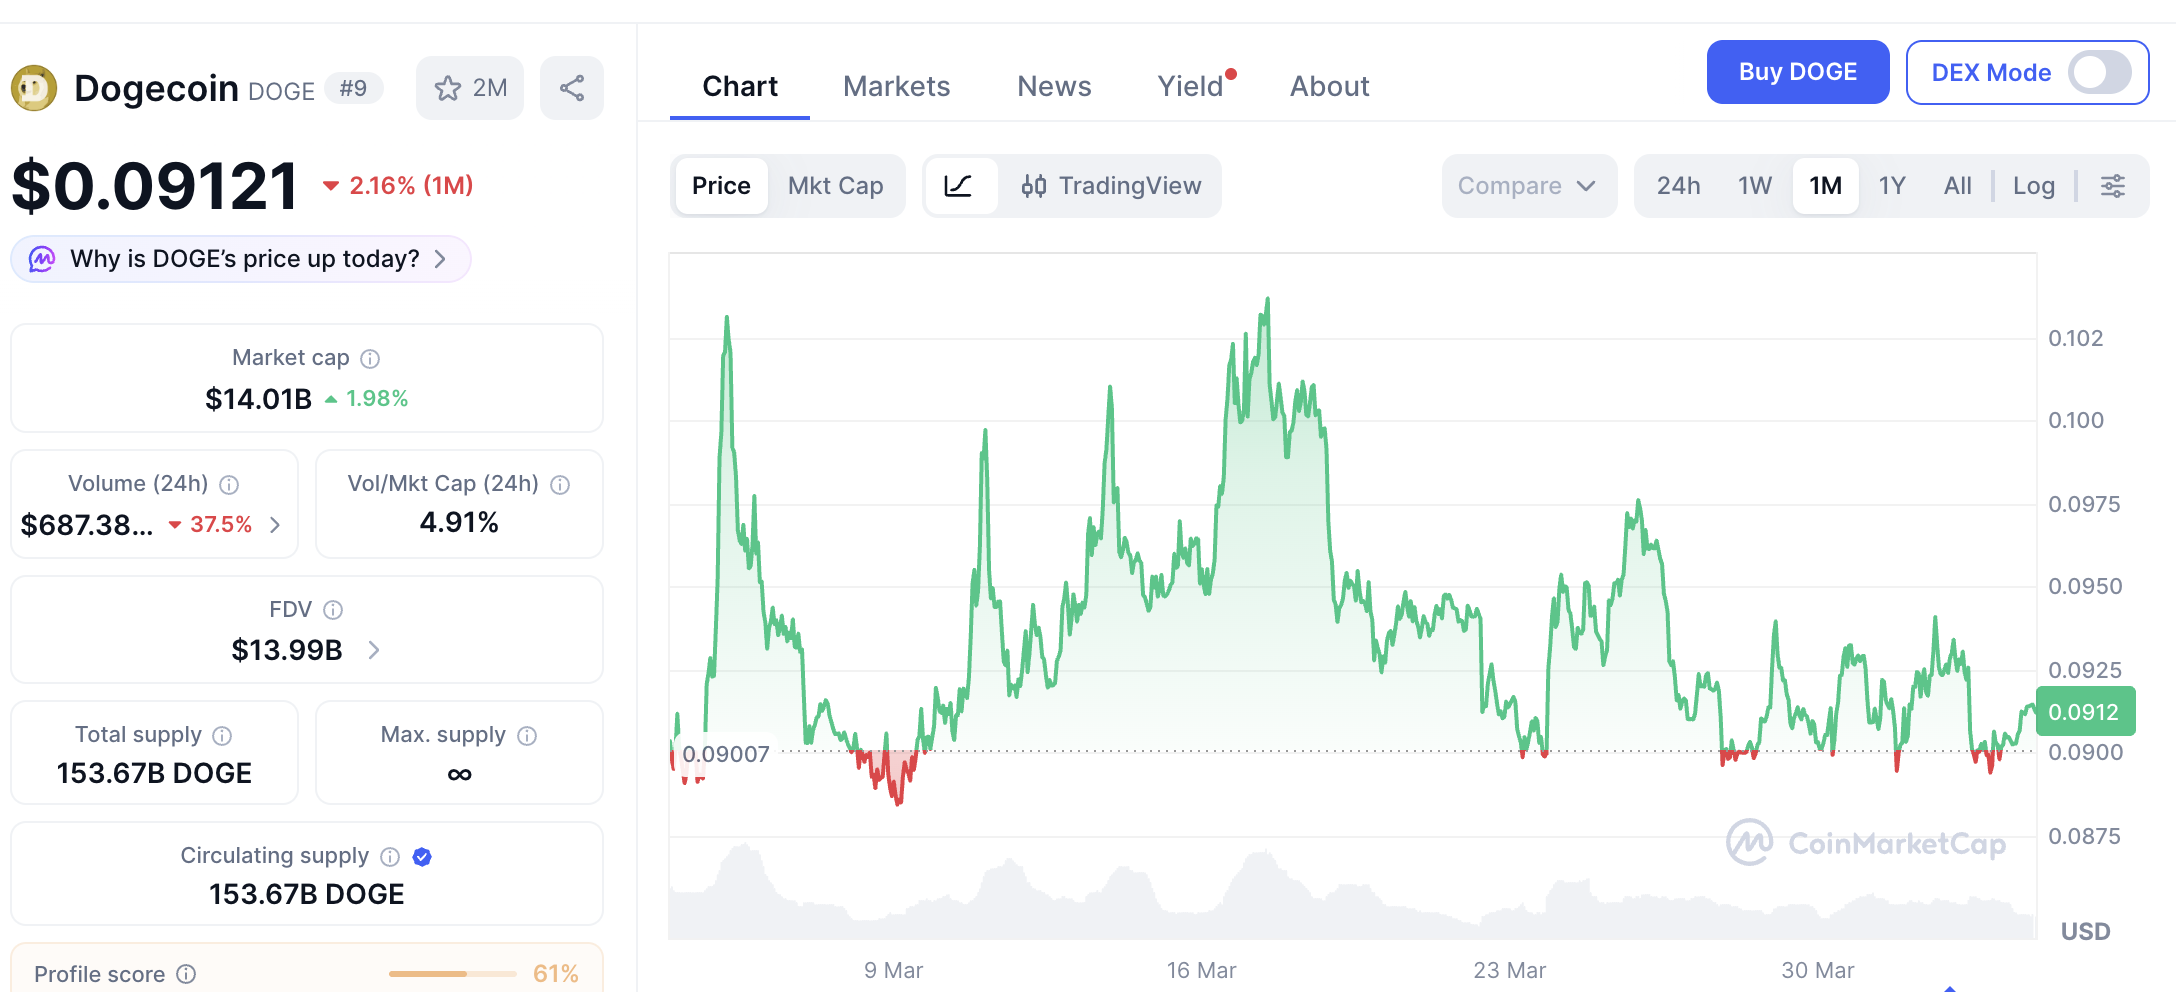Toggle Log scale on chart
This screenshot has height=992, width=2176.
tap(2034, 186)
